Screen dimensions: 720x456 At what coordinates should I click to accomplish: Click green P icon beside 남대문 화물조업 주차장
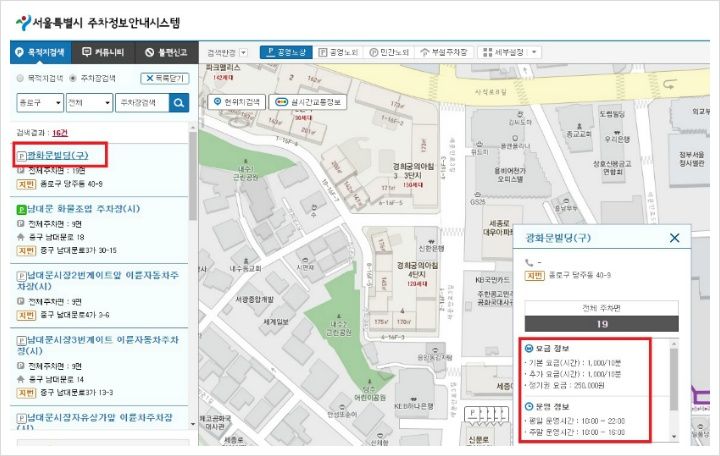pos(22,210)
